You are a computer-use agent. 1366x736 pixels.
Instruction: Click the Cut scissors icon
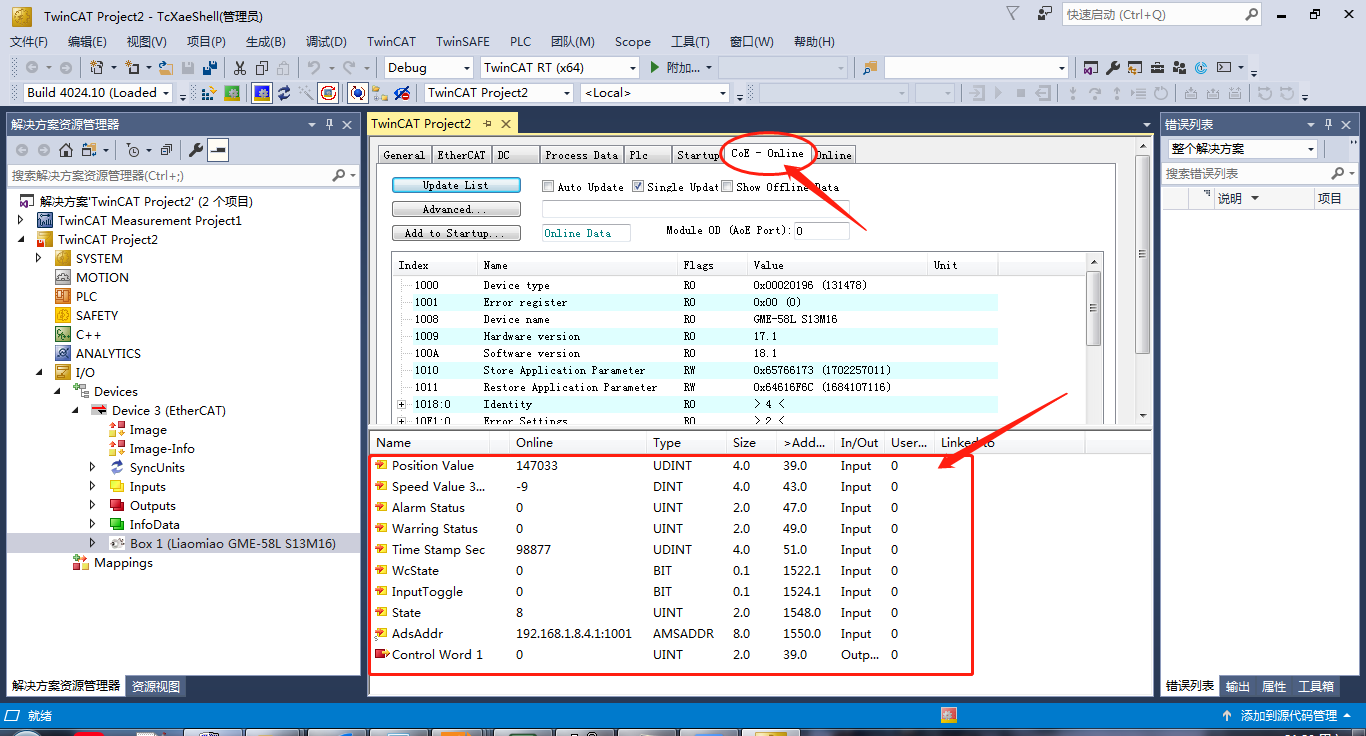[240, 68]
